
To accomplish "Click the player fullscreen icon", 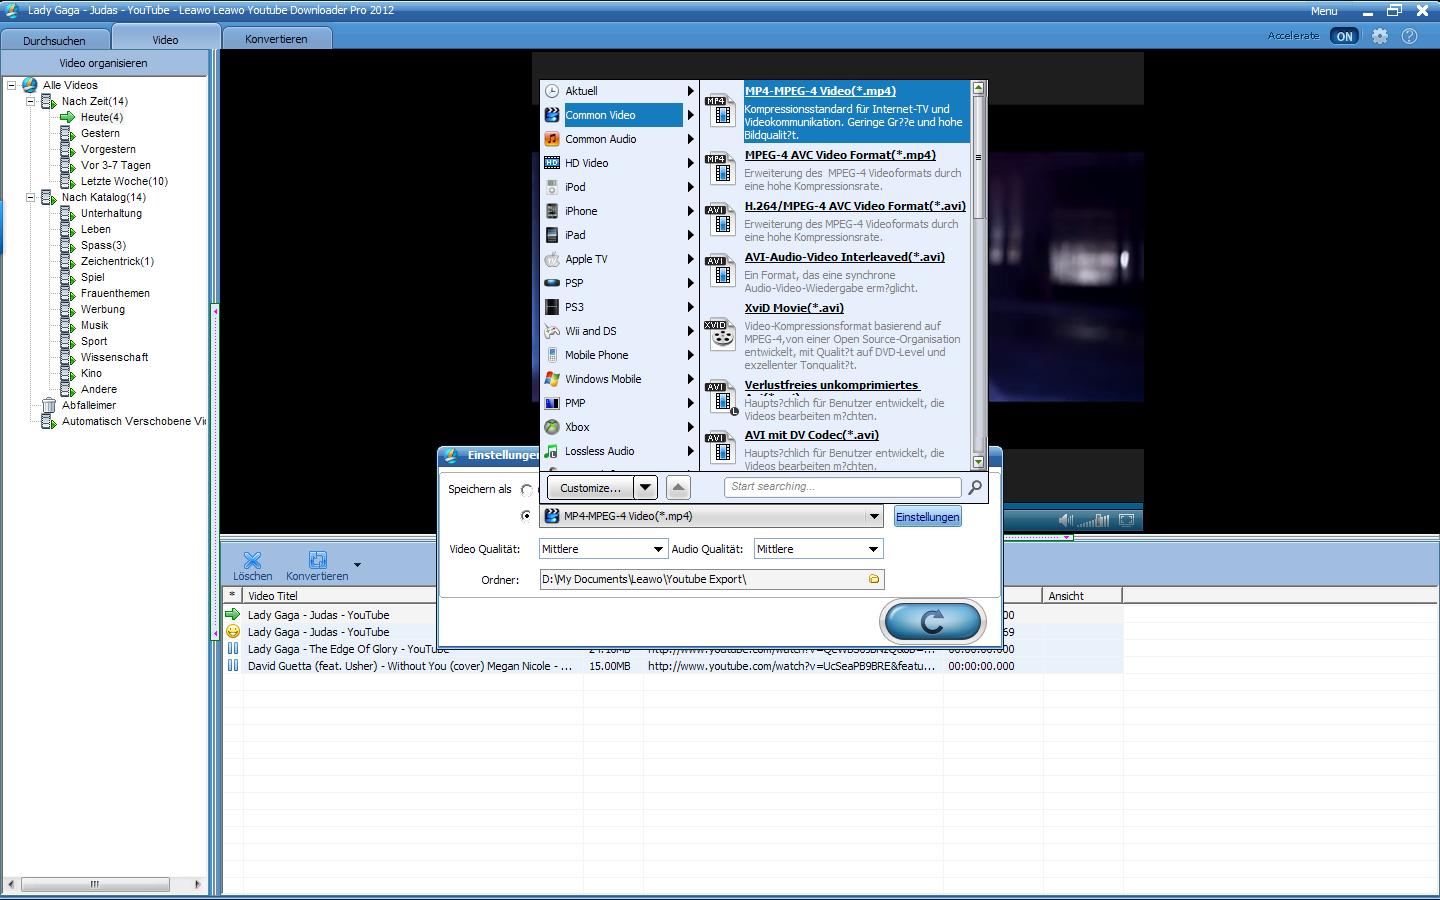I will point(1126,520).
